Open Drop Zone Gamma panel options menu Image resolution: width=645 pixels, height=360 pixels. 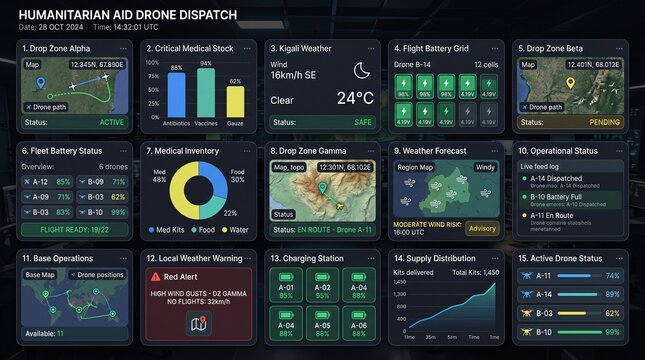coord(371,151)
